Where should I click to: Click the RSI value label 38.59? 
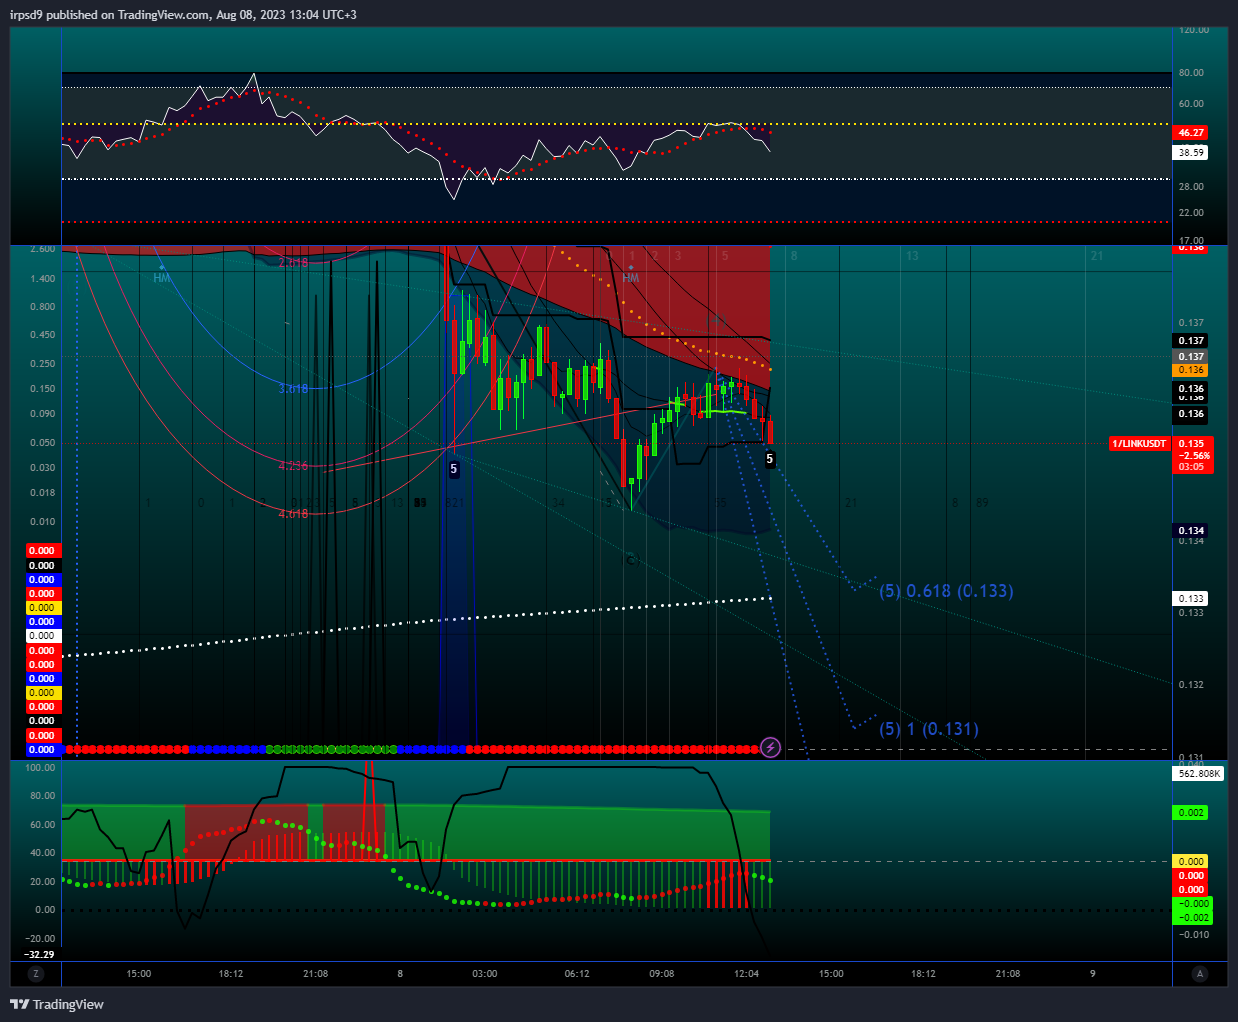tap(1191, 153)
